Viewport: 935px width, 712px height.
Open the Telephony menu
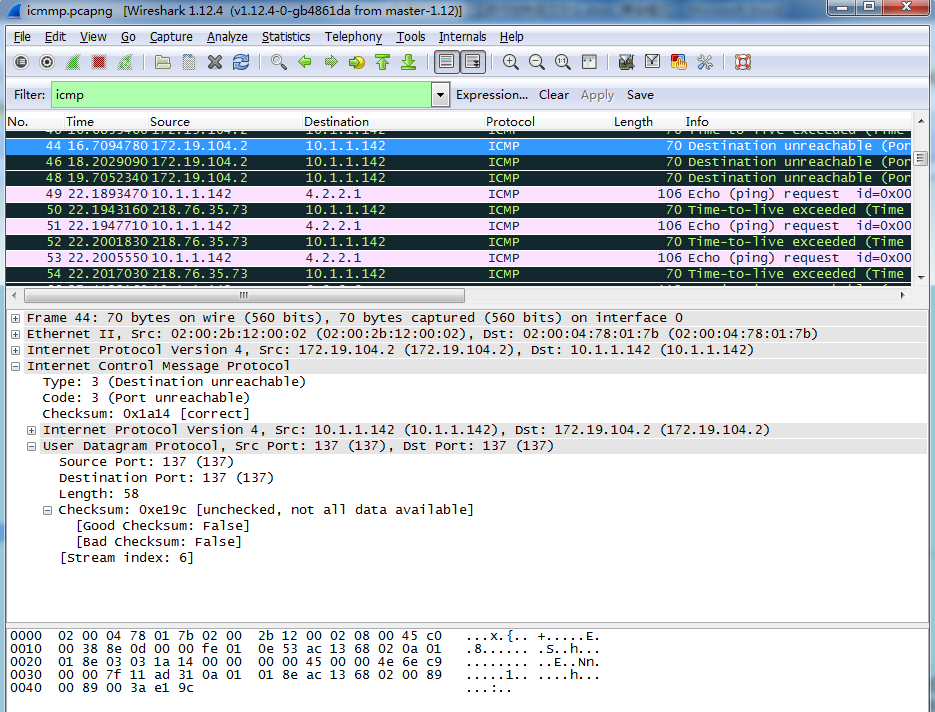353,37
